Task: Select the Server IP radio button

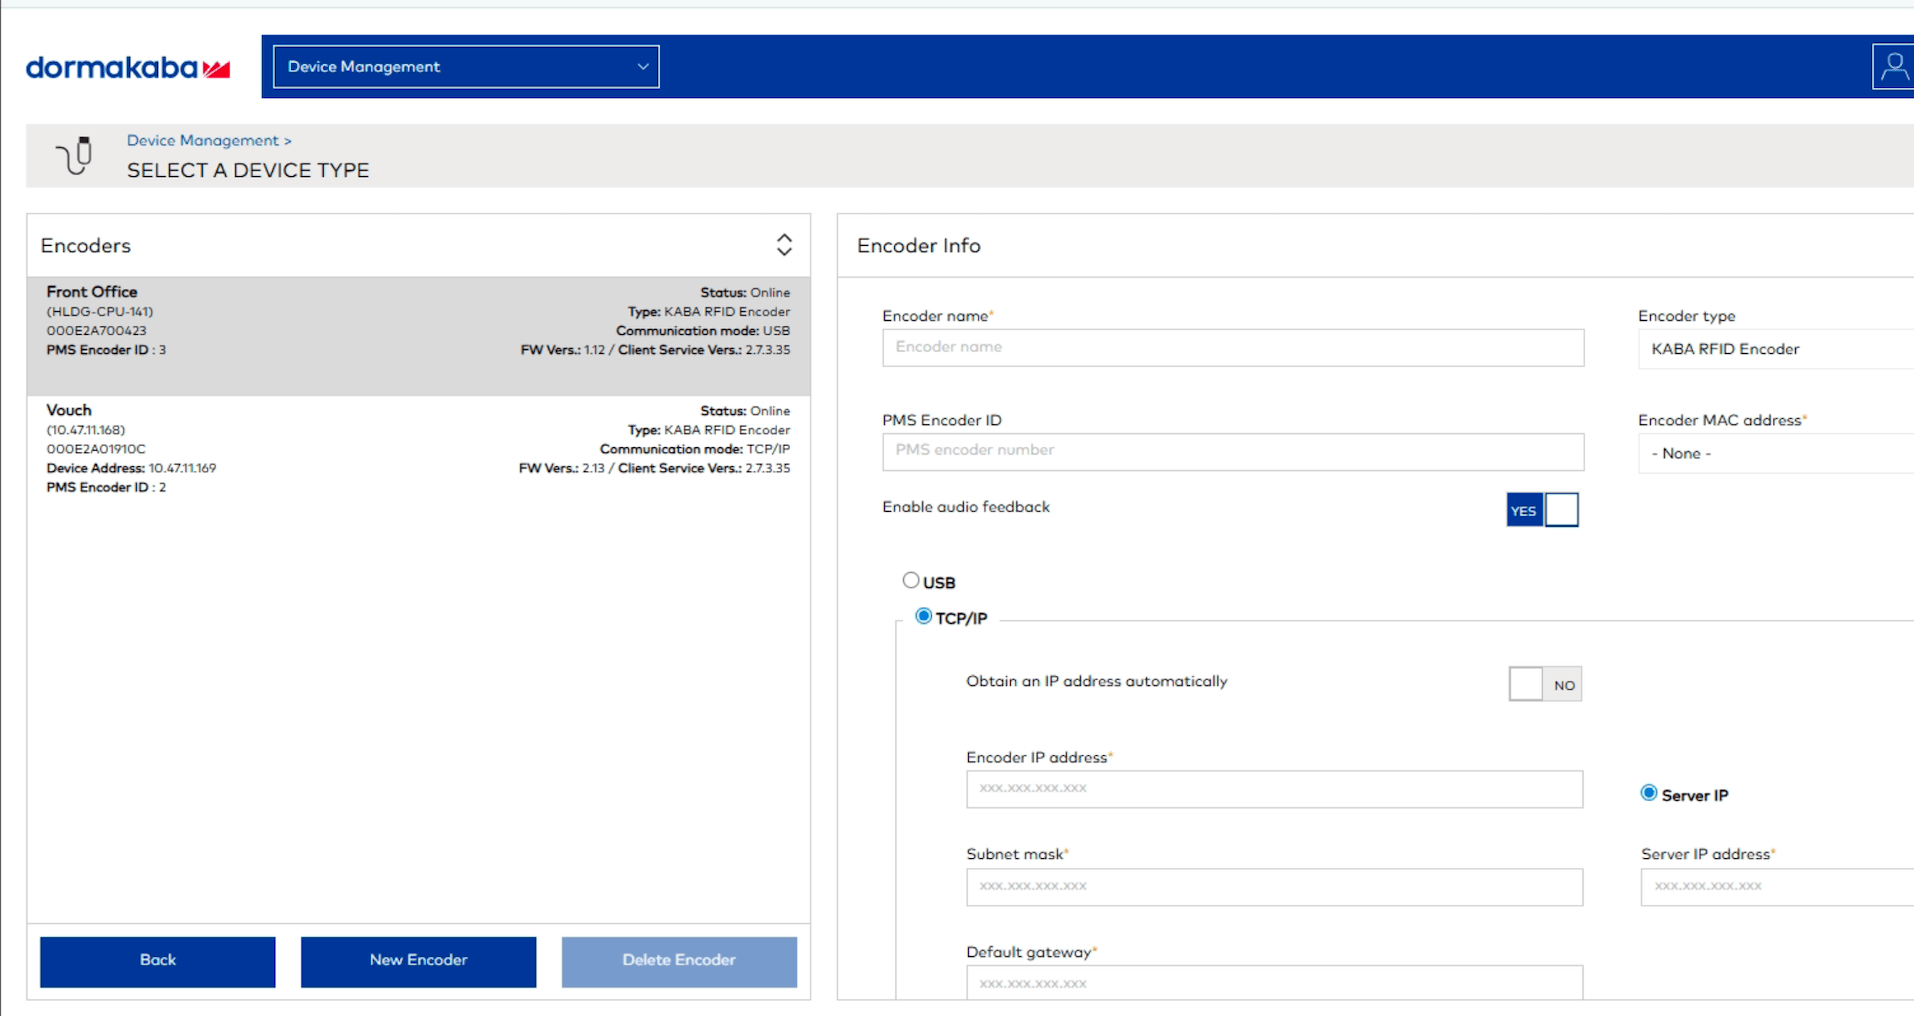Action: click(x=1648, y=792)
